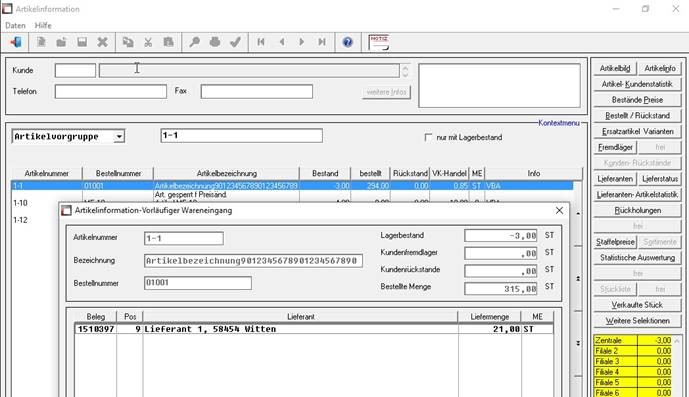The height and width of the screenshot is (397, 689).
Task: Open Statistische Auswertung
Action: [x=637, y=258]
